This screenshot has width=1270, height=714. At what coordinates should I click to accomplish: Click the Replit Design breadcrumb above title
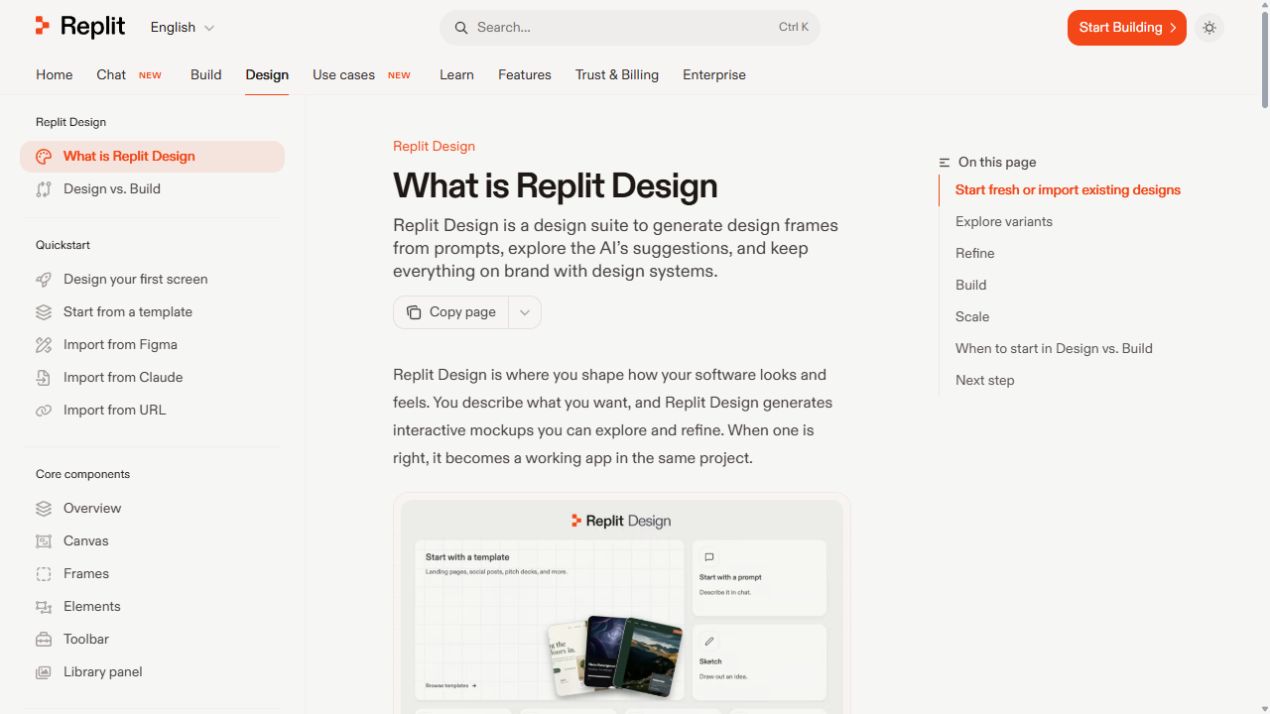pyautogui.click(x=434, y=146)
